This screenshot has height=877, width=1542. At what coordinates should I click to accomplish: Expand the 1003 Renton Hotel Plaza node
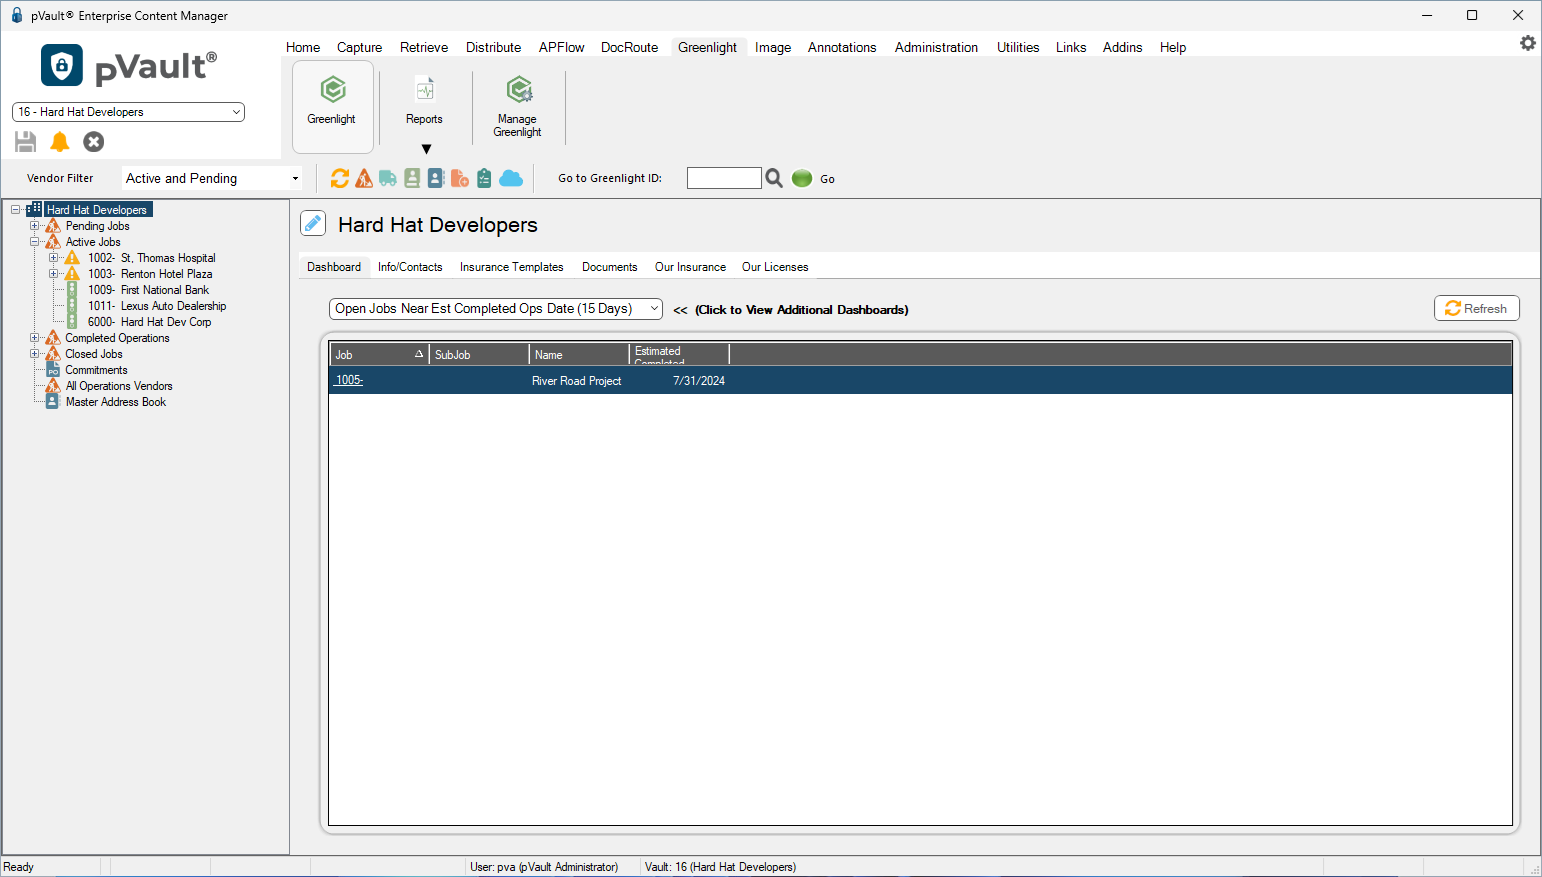(x=54, y=274)
